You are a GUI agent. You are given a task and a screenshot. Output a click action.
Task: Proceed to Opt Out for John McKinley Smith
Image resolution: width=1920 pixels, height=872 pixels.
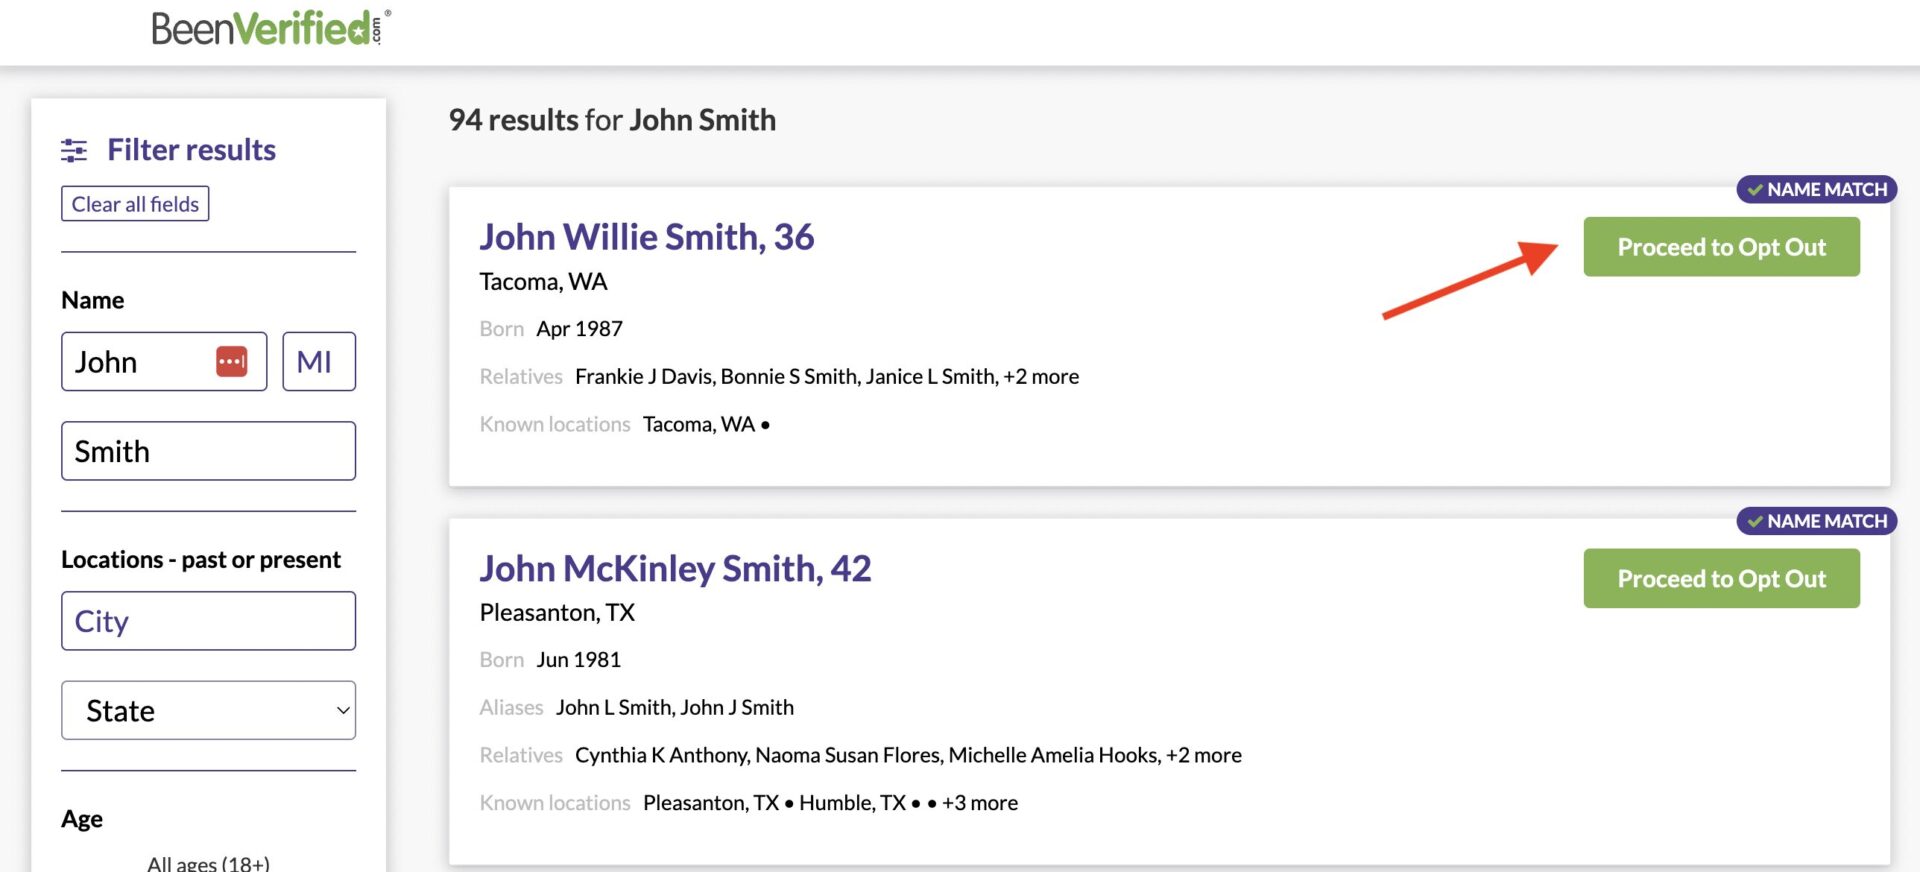pyautogui.click(x=1721, y=578)
